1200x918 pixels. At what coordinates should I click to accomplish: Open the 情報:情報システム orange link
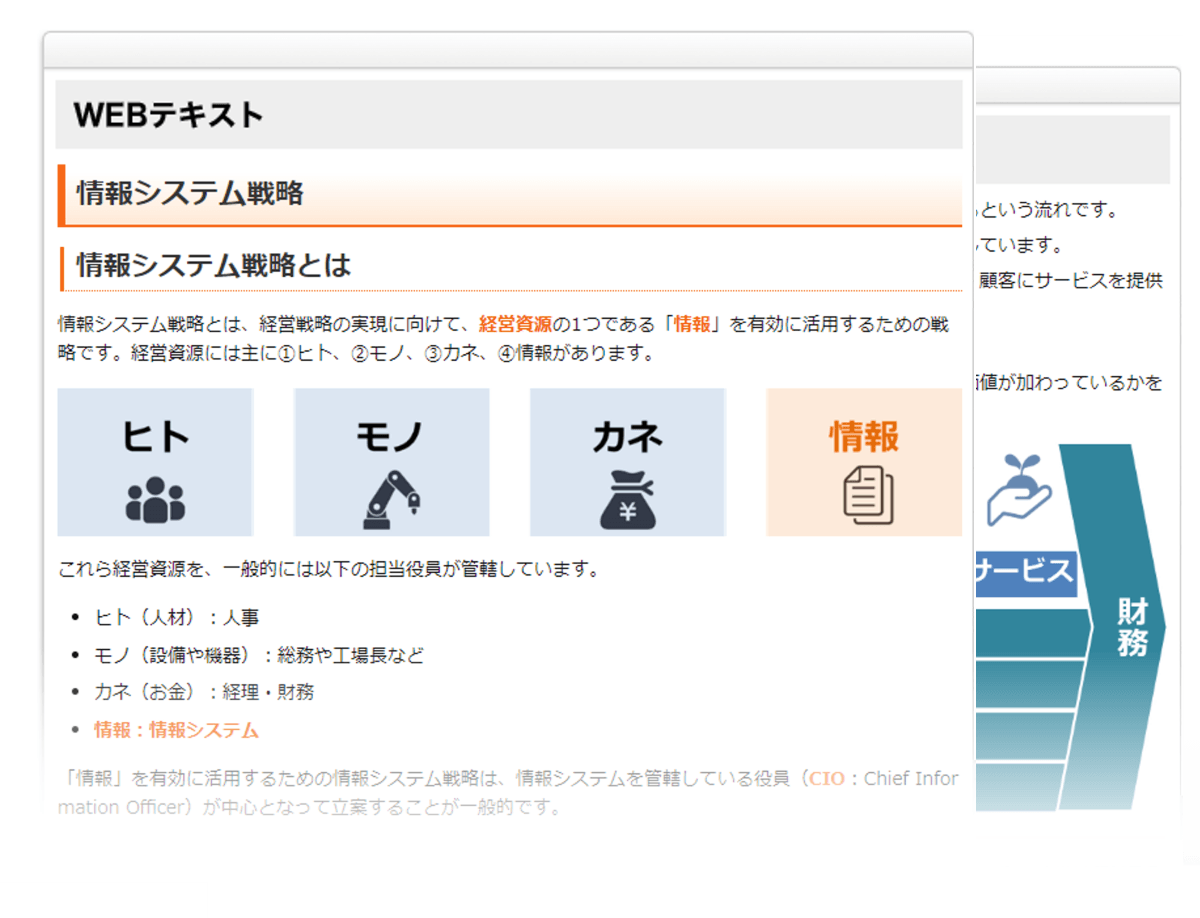tap(174, 730)
